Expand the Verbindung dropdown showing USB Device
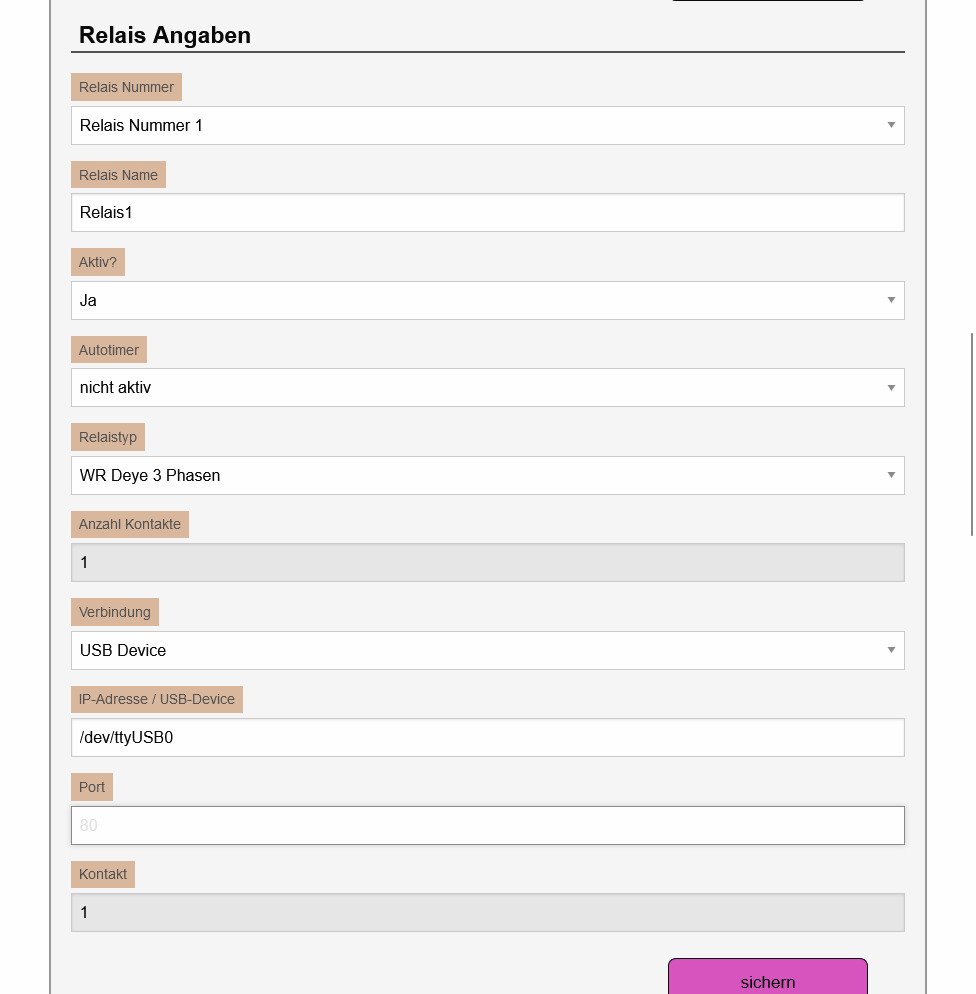The image size is (976, 994). coord(487,651)
